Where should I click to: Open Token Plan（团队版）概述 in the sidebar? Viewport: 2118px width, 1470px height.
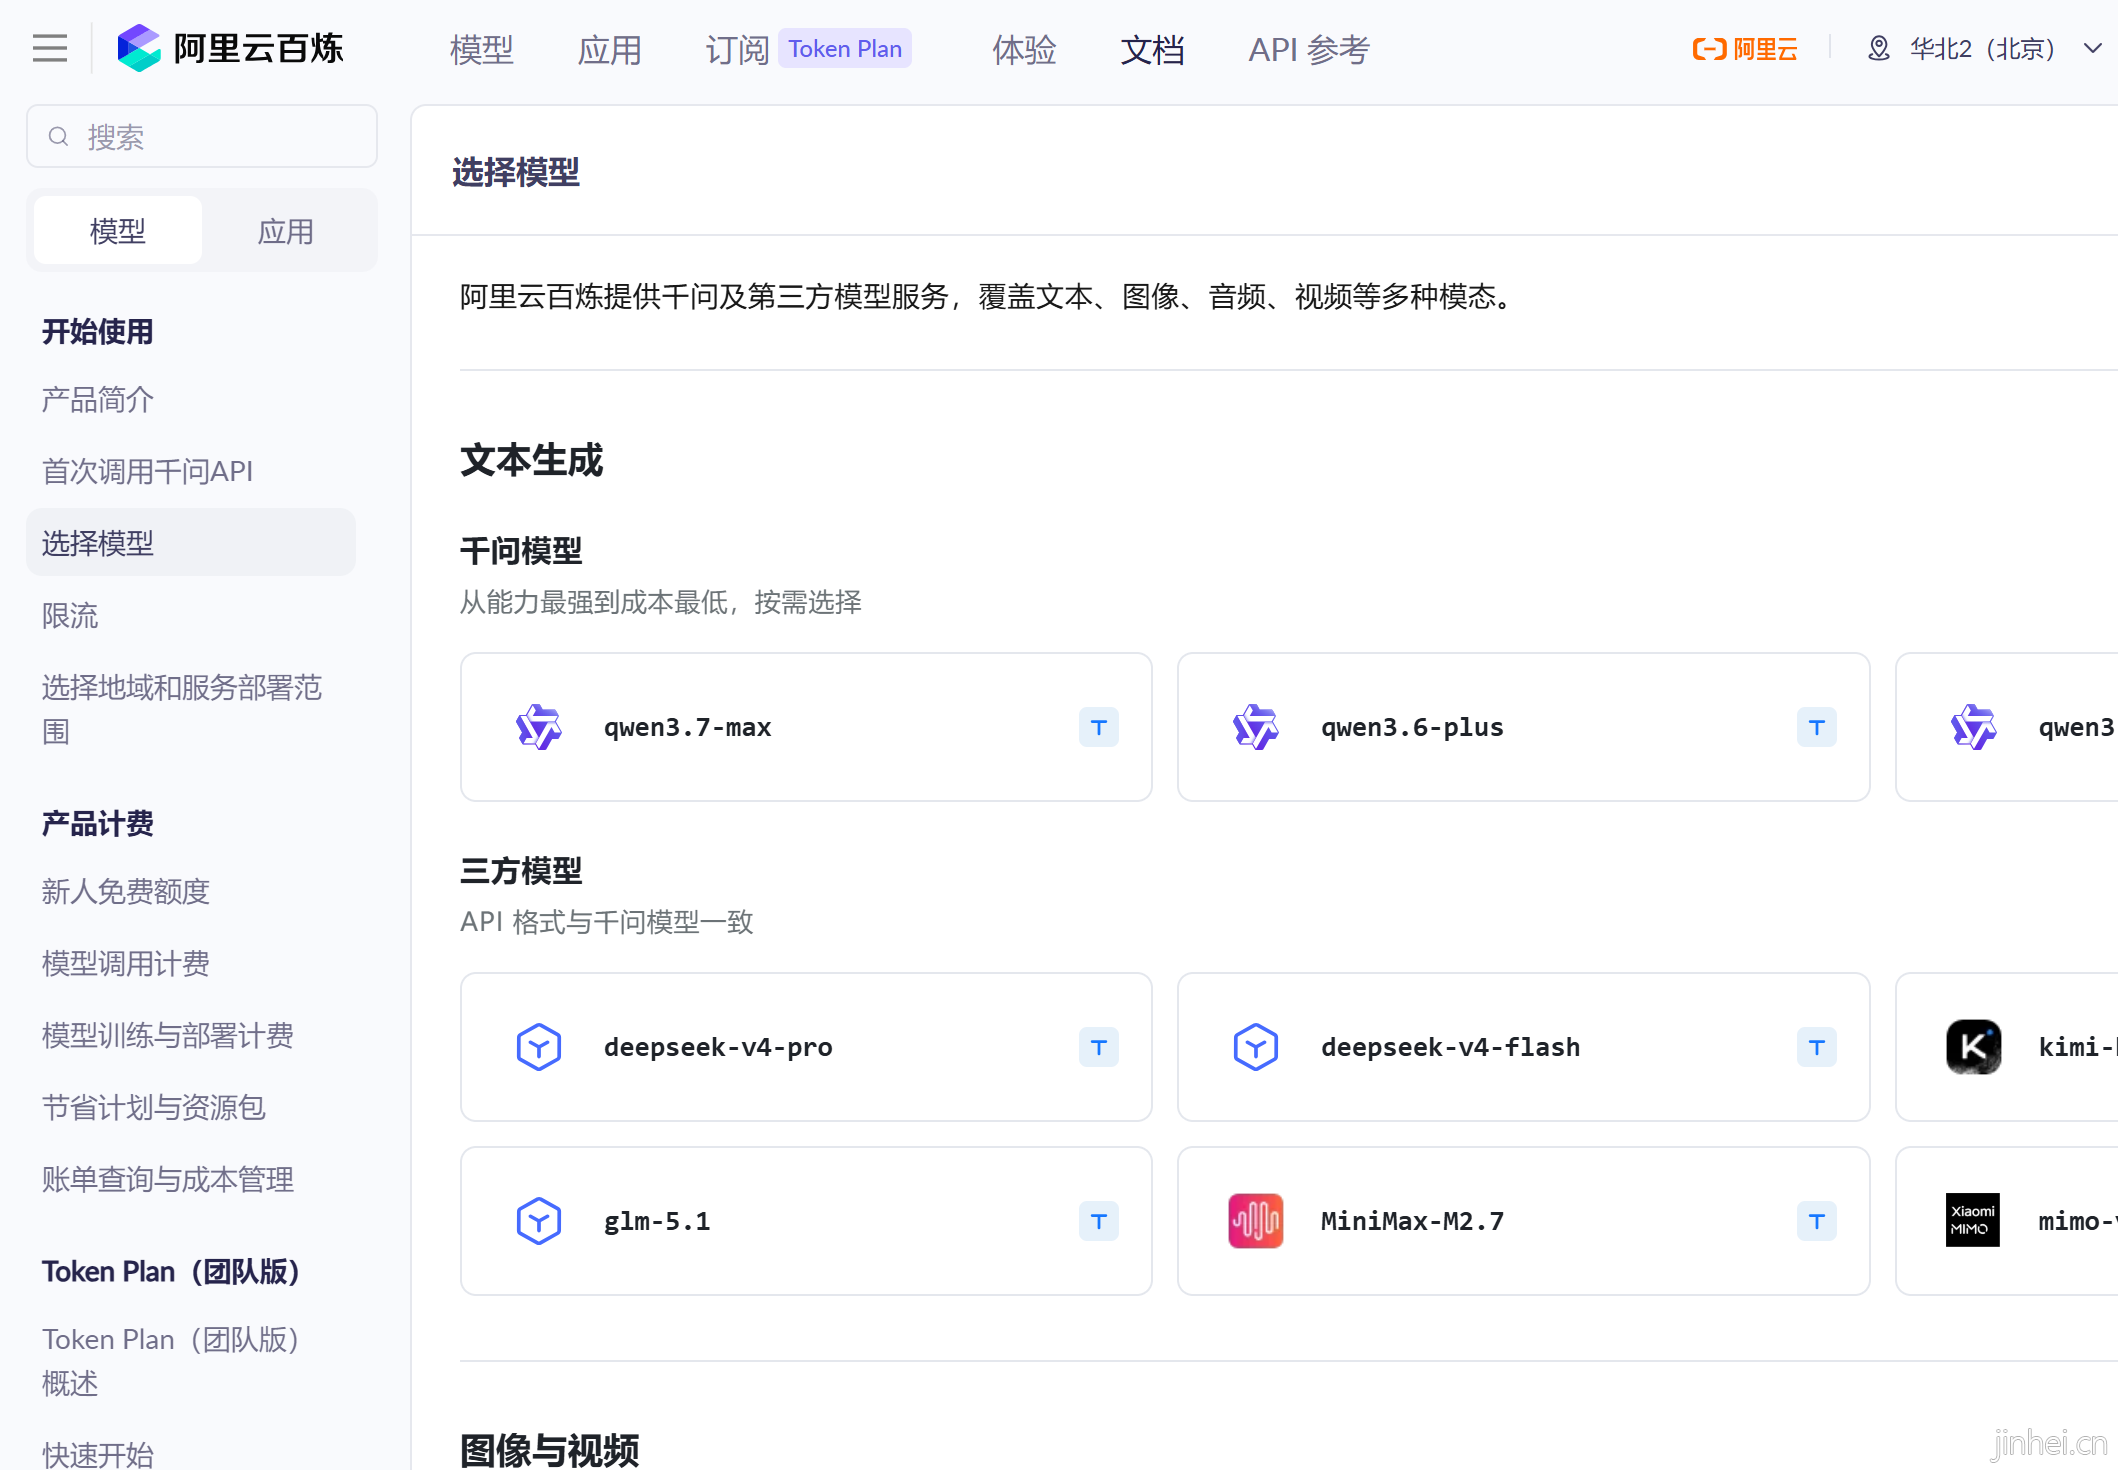[x=171, y=1361]
